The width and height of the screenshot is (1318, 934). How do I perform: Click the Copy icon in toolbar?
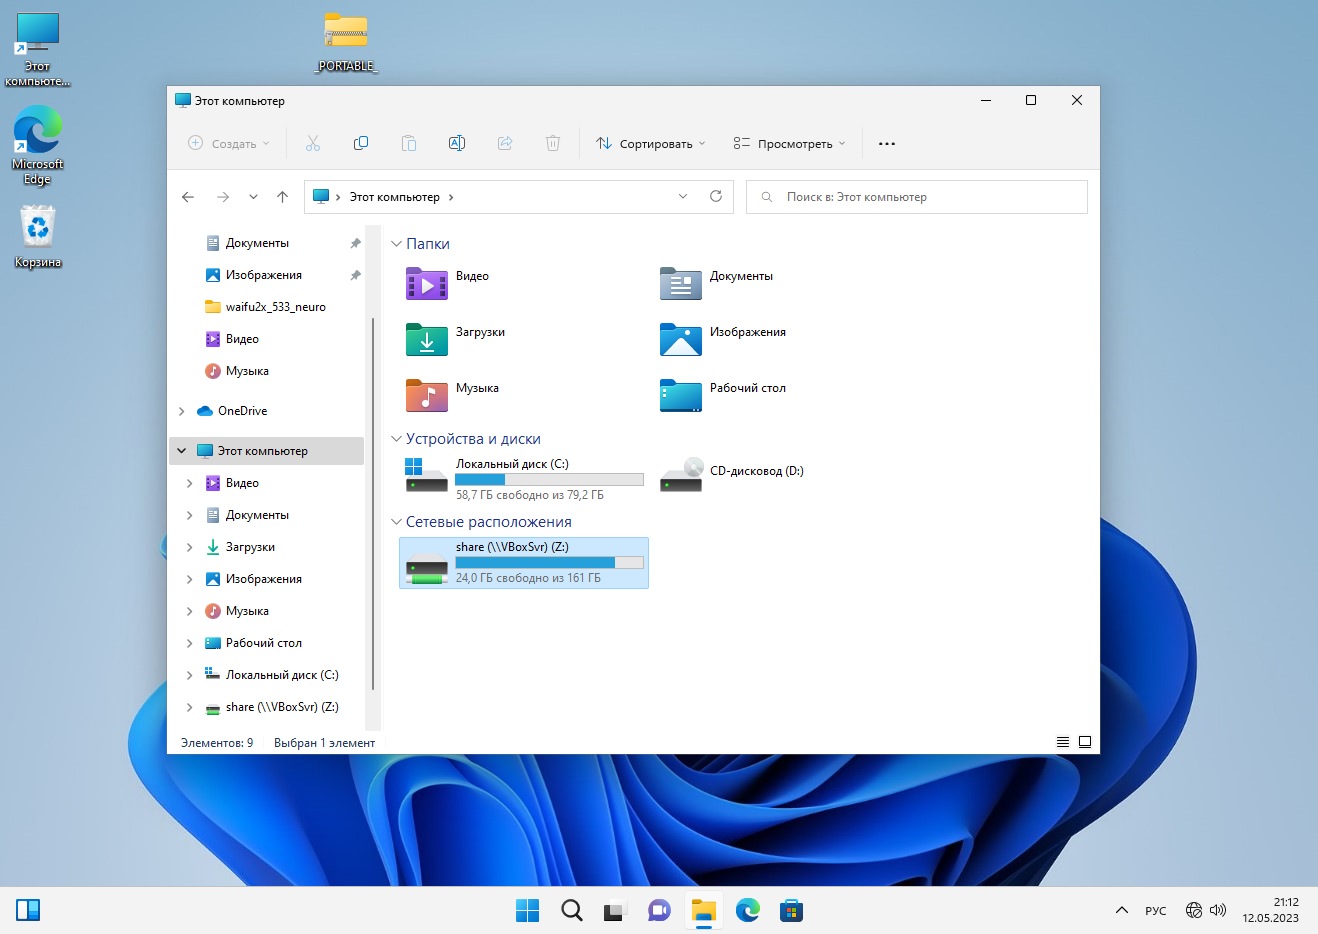pos(361,143)
